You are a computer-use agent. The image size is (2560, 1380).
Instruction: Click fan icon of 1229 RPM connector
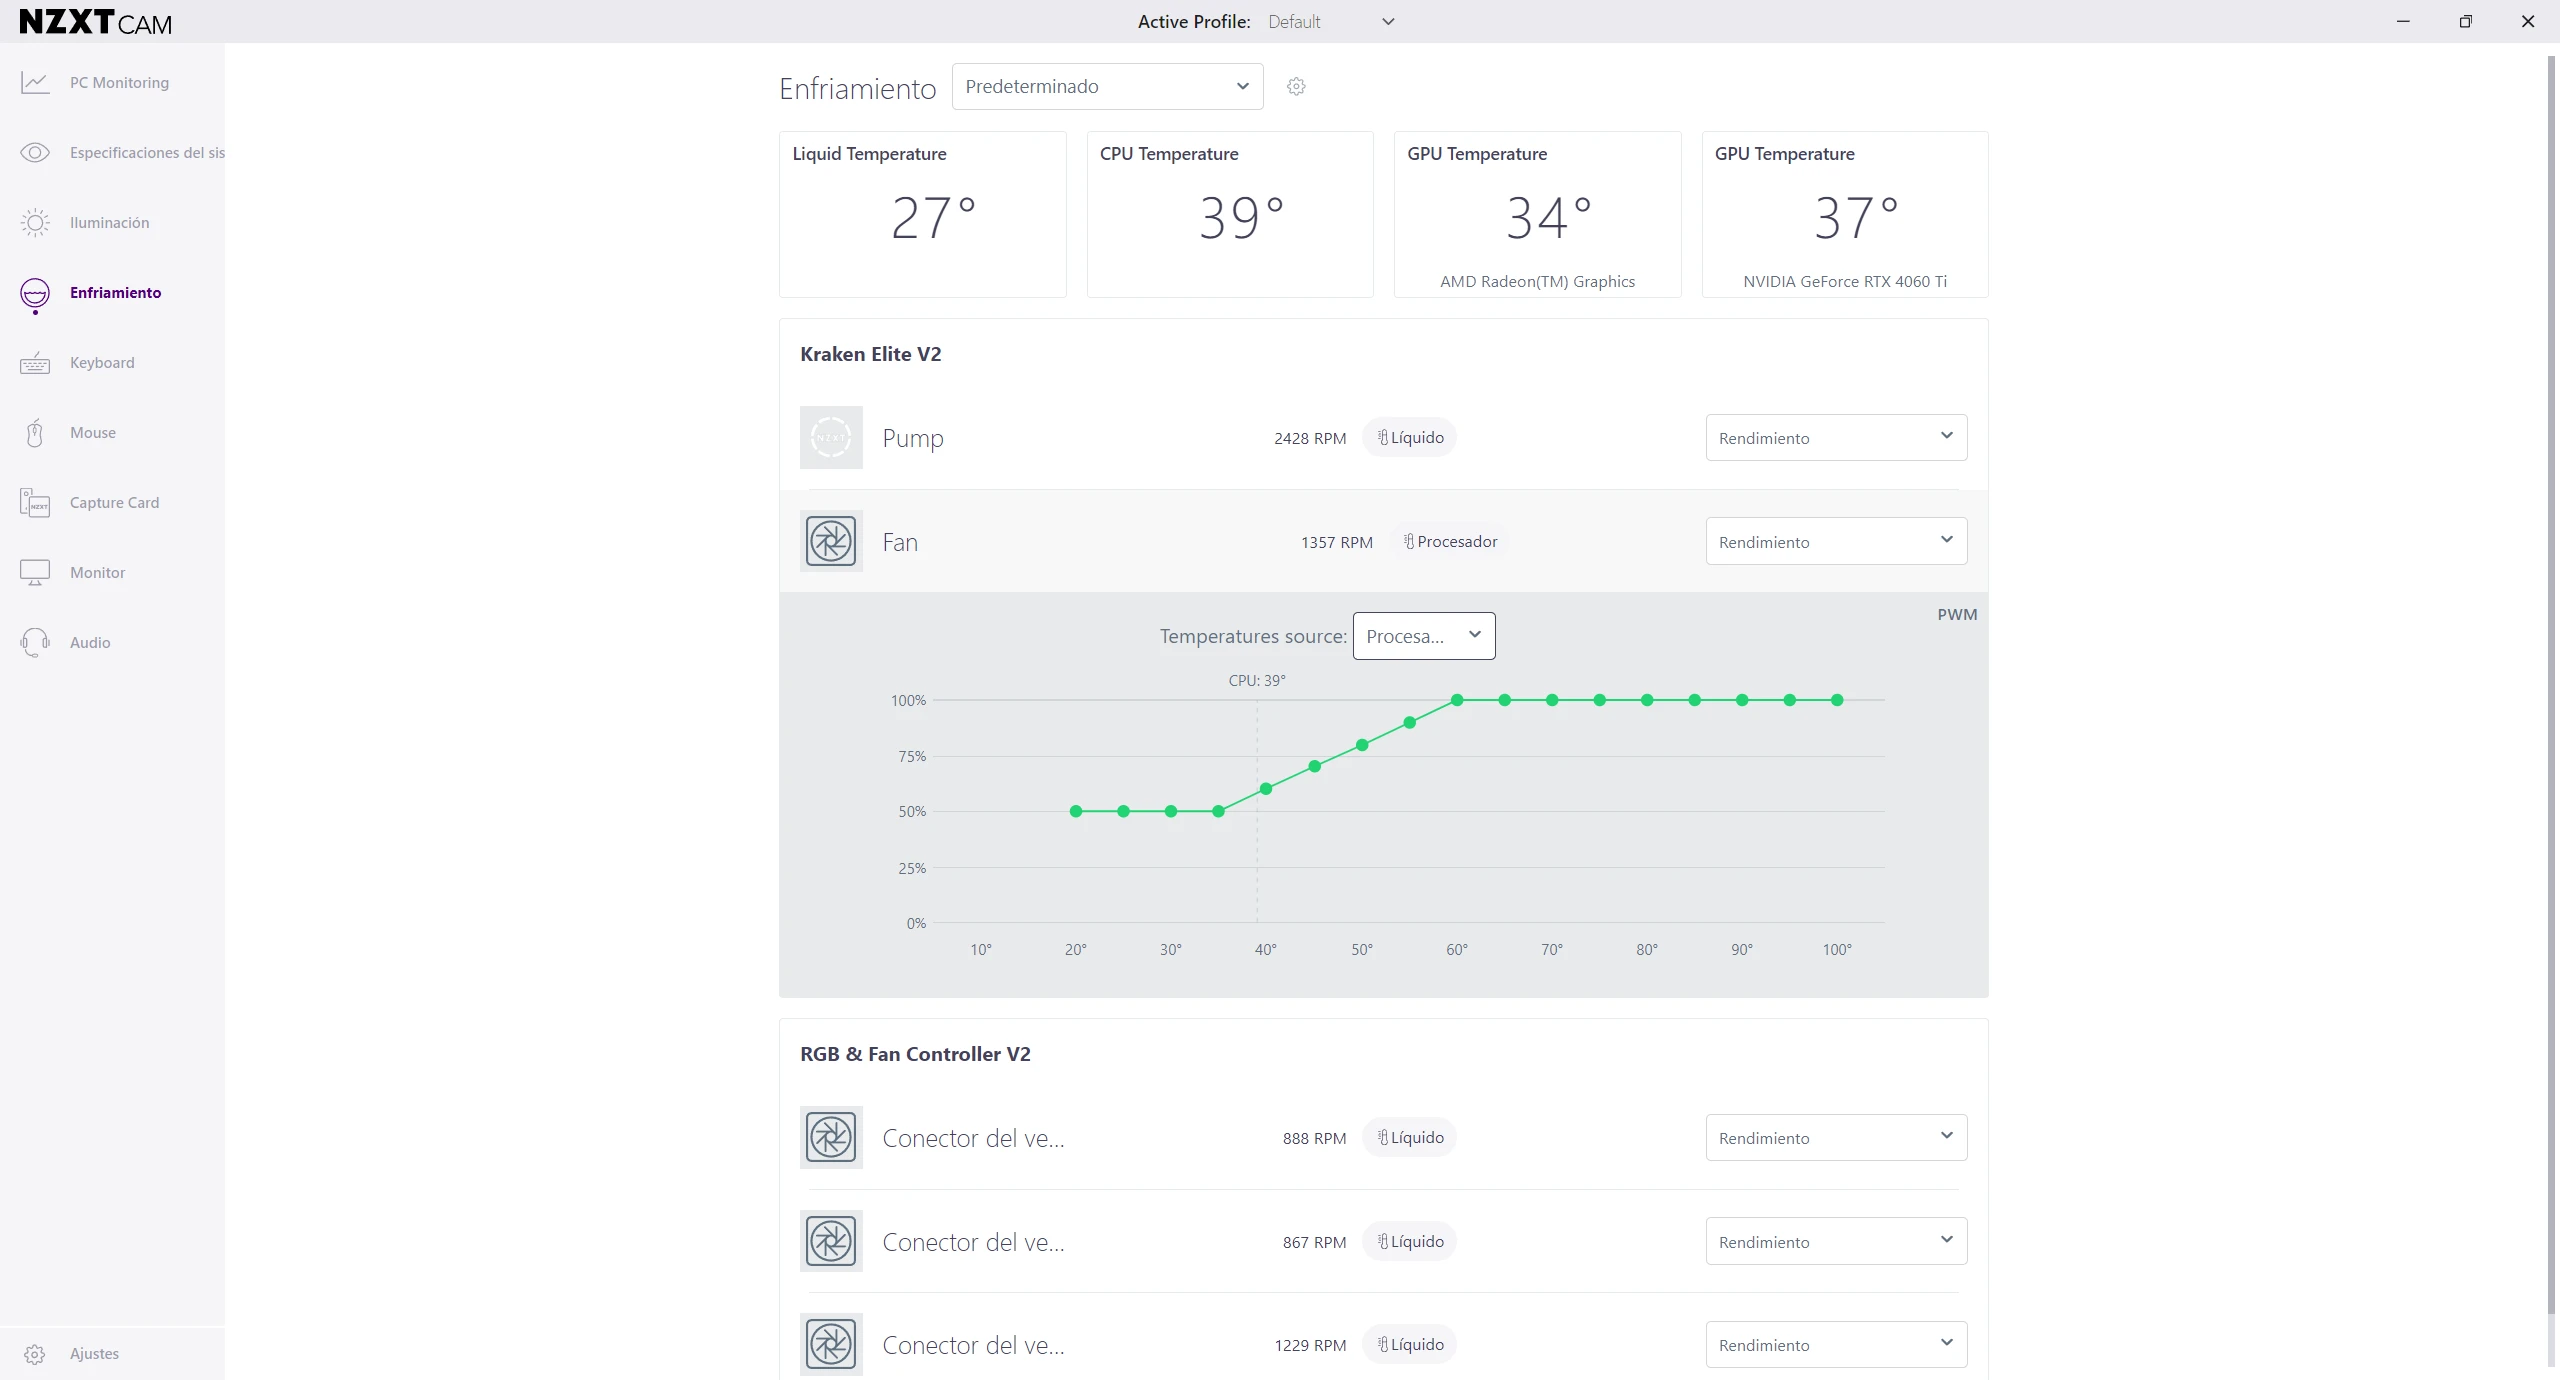(831, 1345)
